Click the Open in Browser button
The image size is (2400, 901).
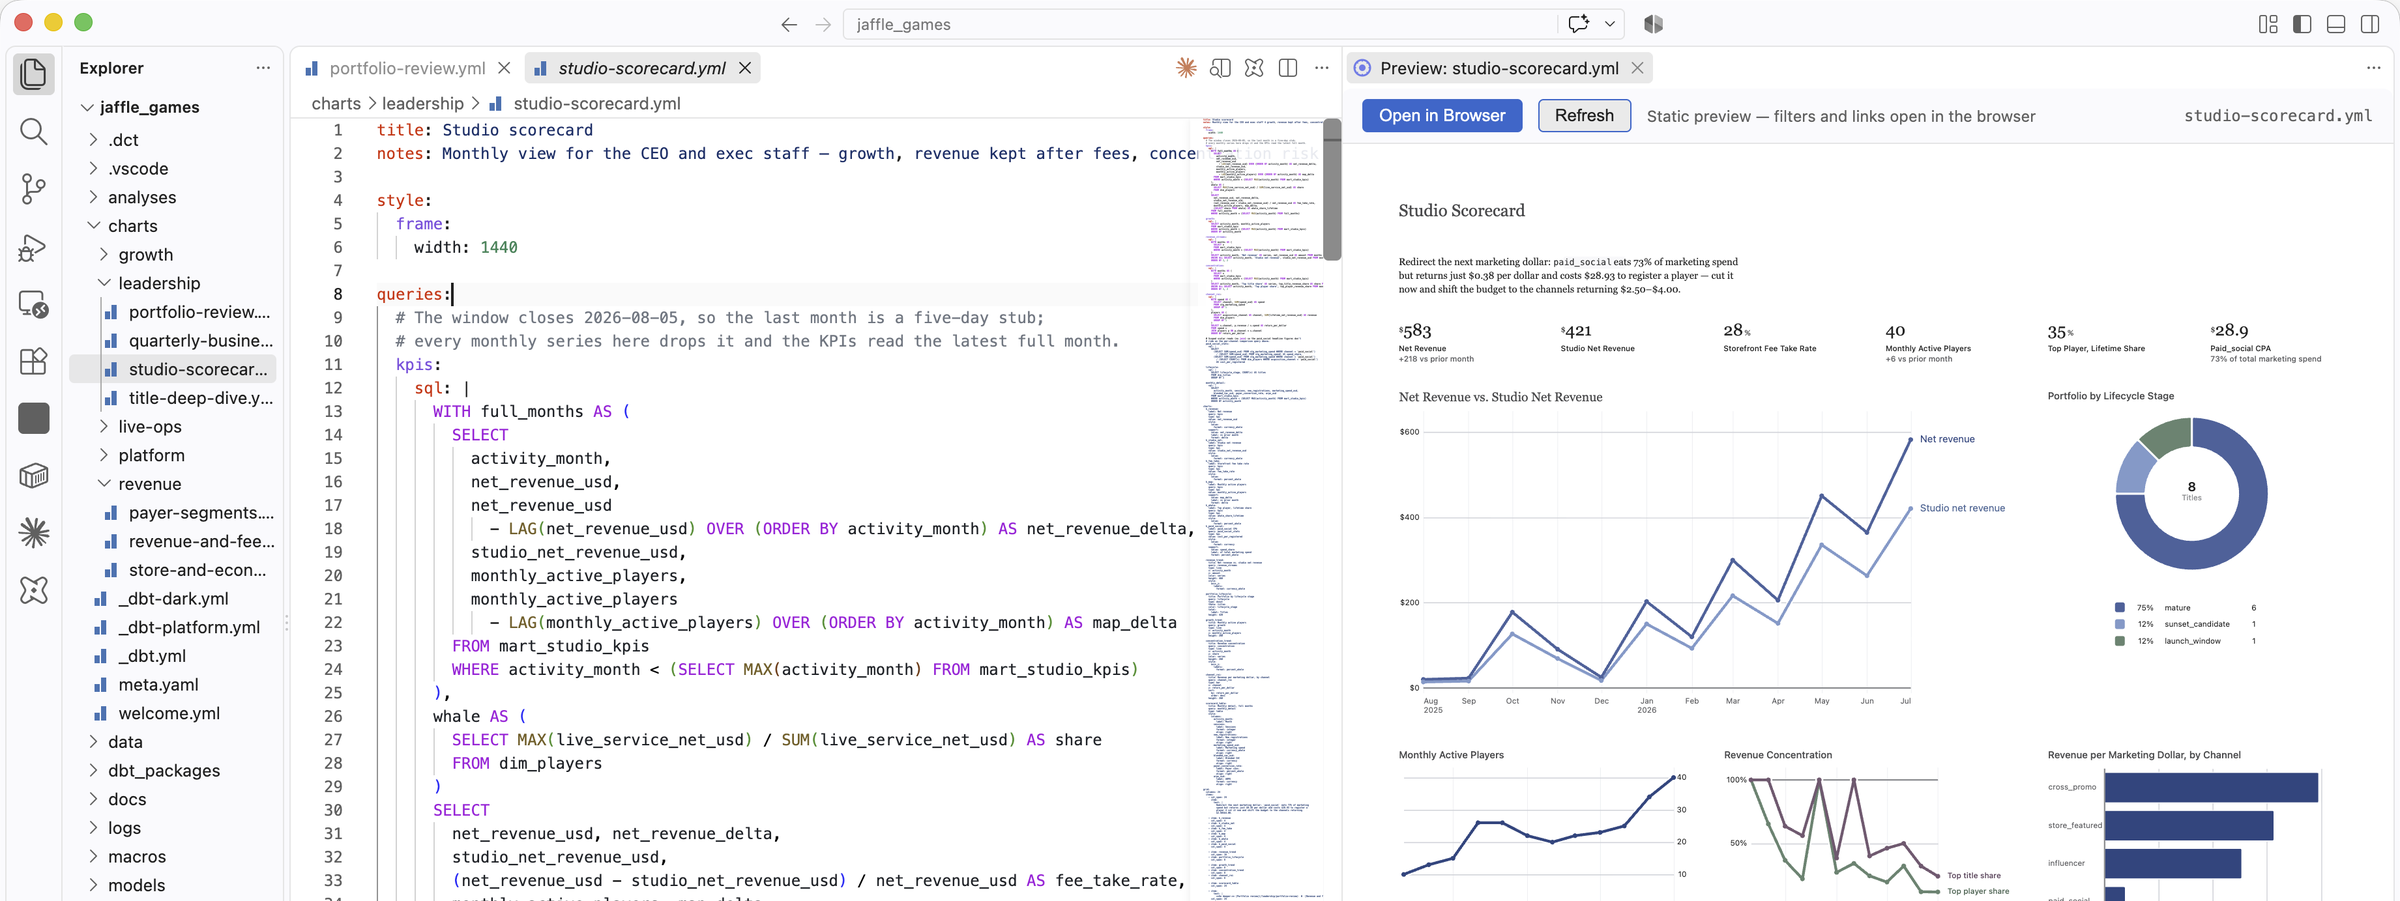click(1442, 116)
